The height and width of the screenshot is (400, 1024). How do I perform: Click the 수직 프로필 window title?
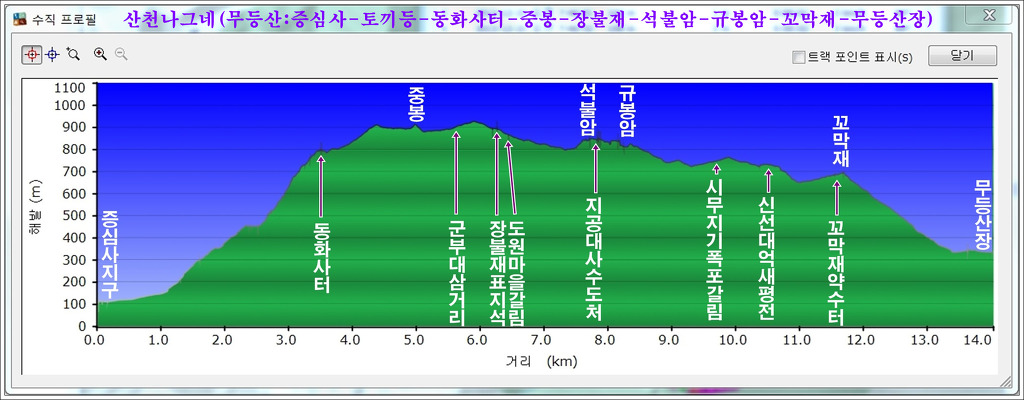point(64,20)
